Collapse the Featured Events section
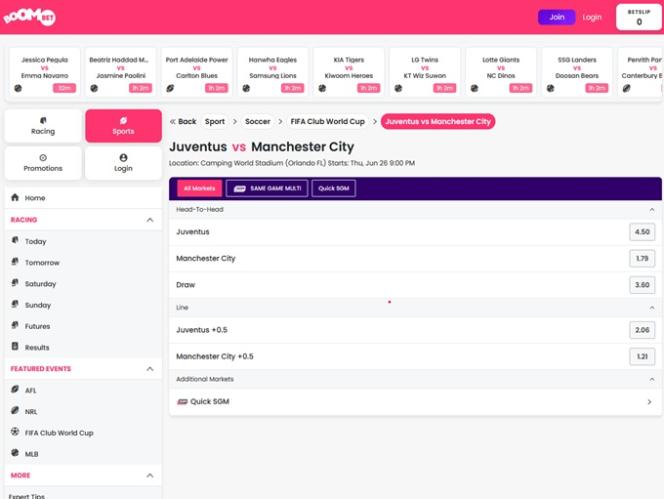Viewport: 664px width, 499px height. [x=150, y=369]
